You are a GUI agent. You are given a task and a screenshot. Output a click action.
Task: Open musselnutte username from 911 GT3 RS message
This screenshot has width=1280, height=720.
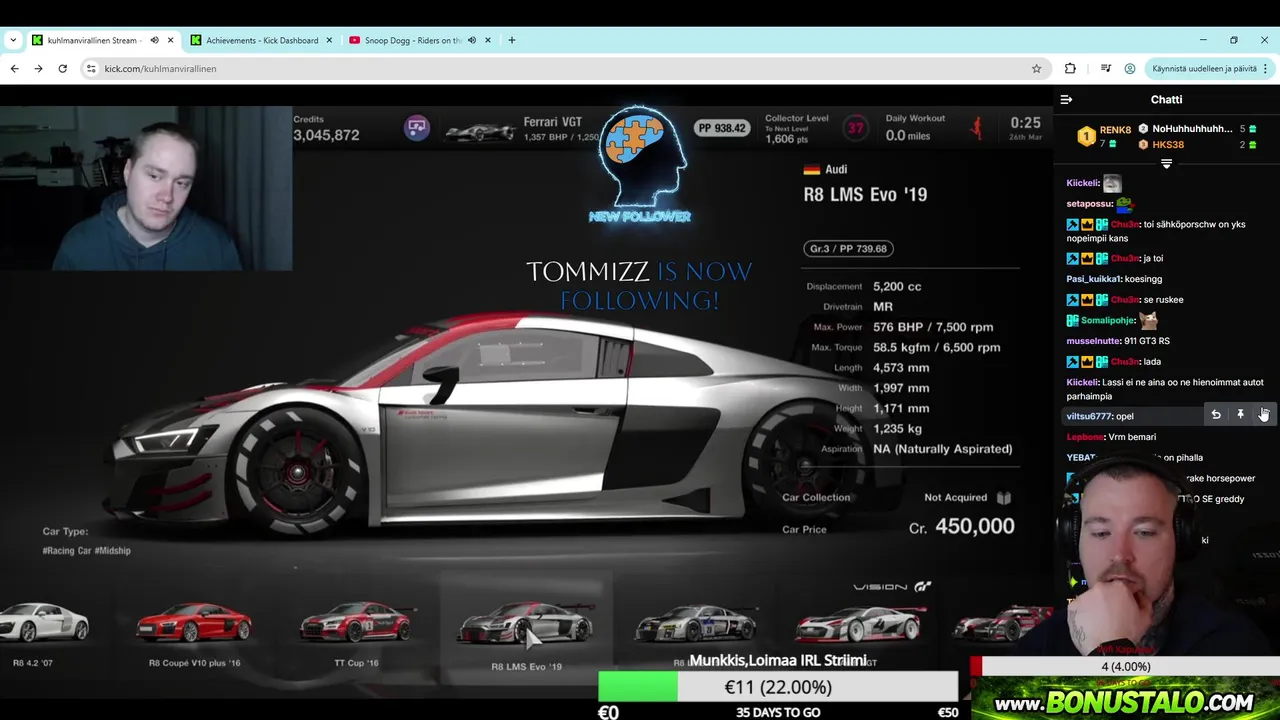coord(1093,341)
